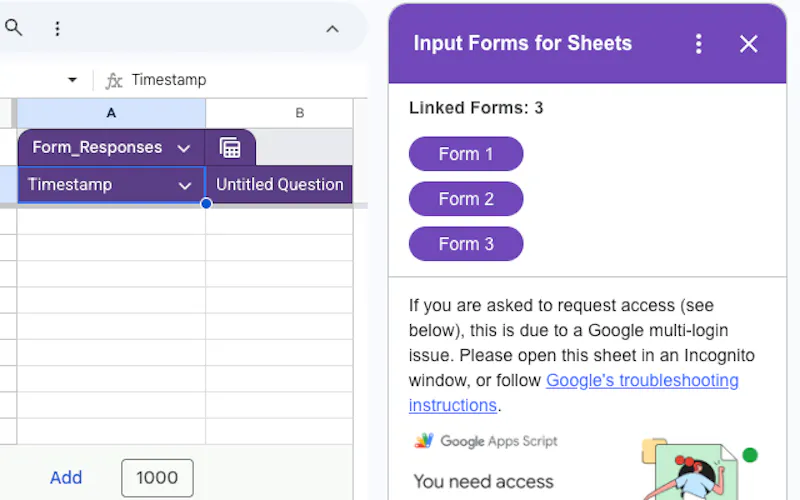
Task: Select the Untitled Question header cell
Action: (x=279, y=184)
